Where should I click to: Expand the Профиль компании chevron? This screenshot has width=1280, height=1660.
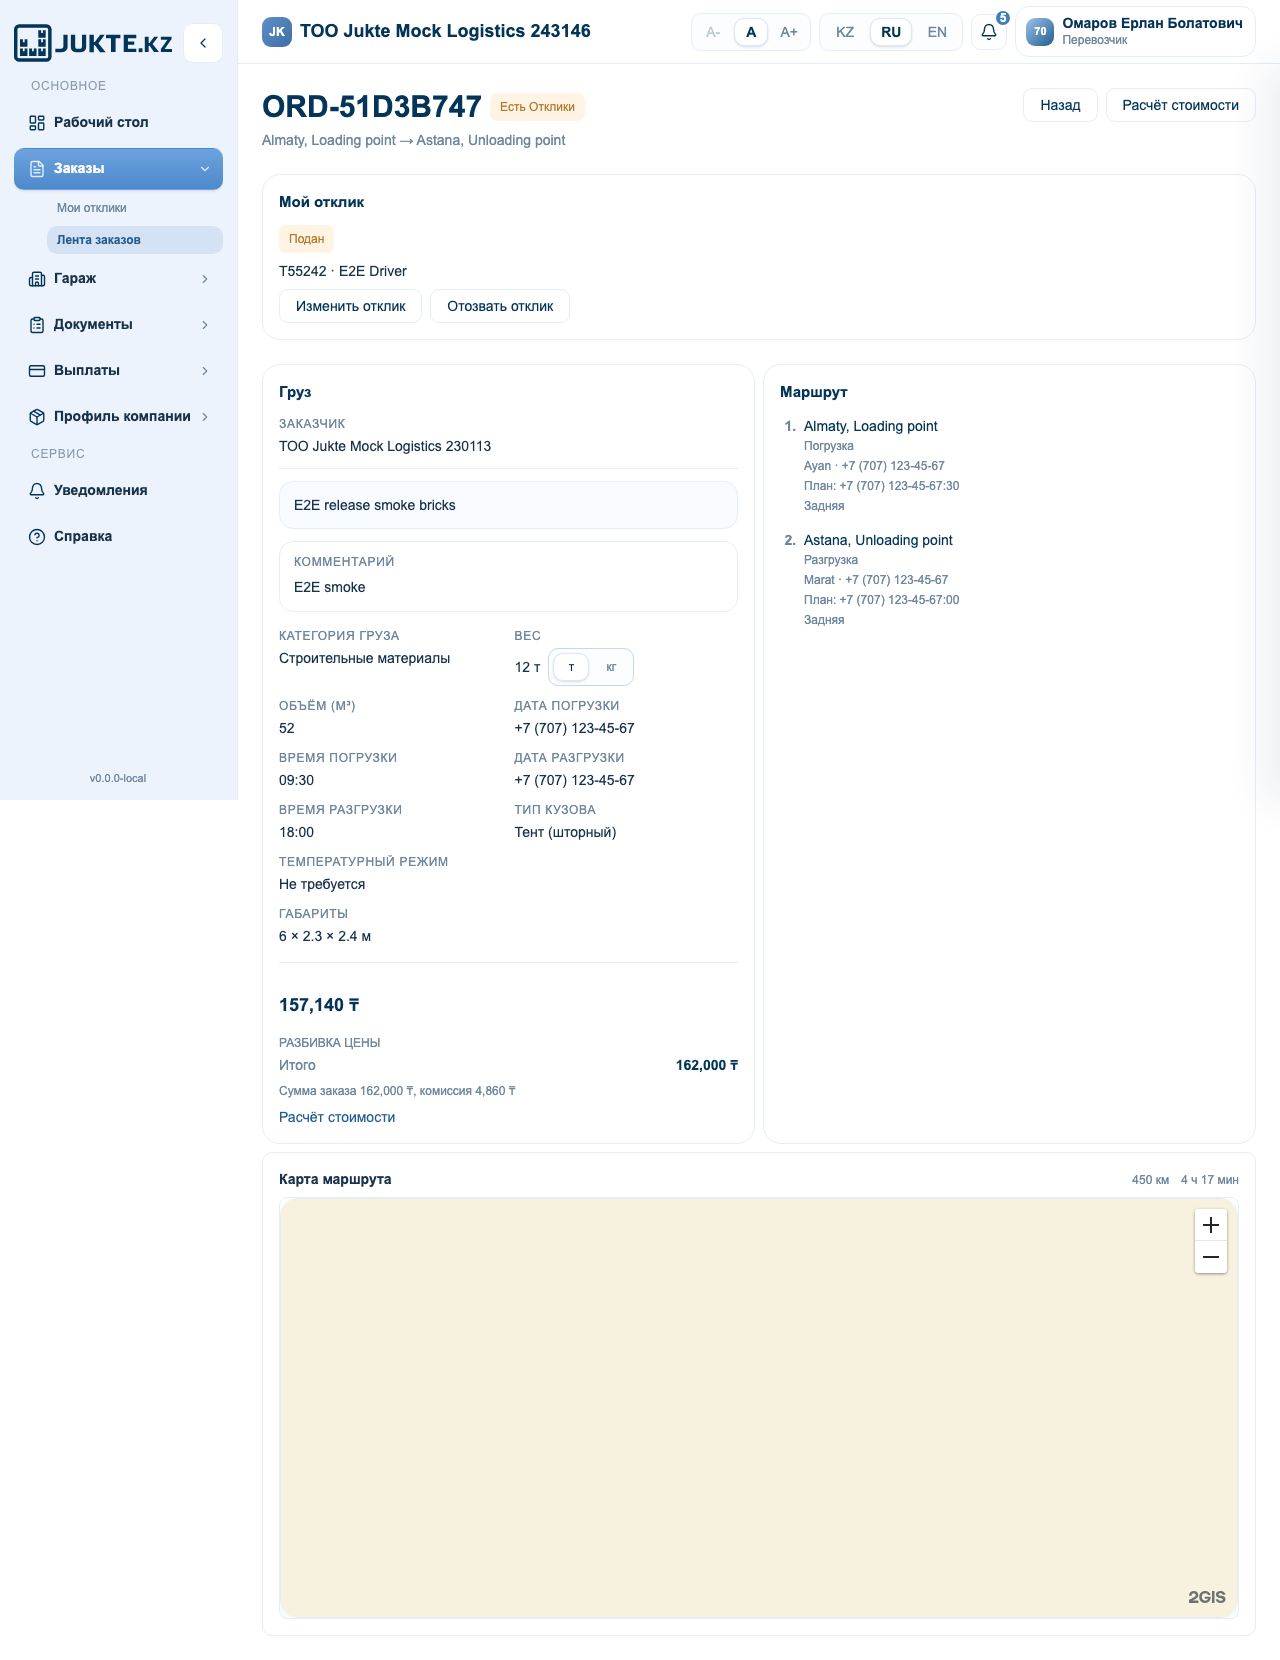pyautogui.click(x=205, y=417)
